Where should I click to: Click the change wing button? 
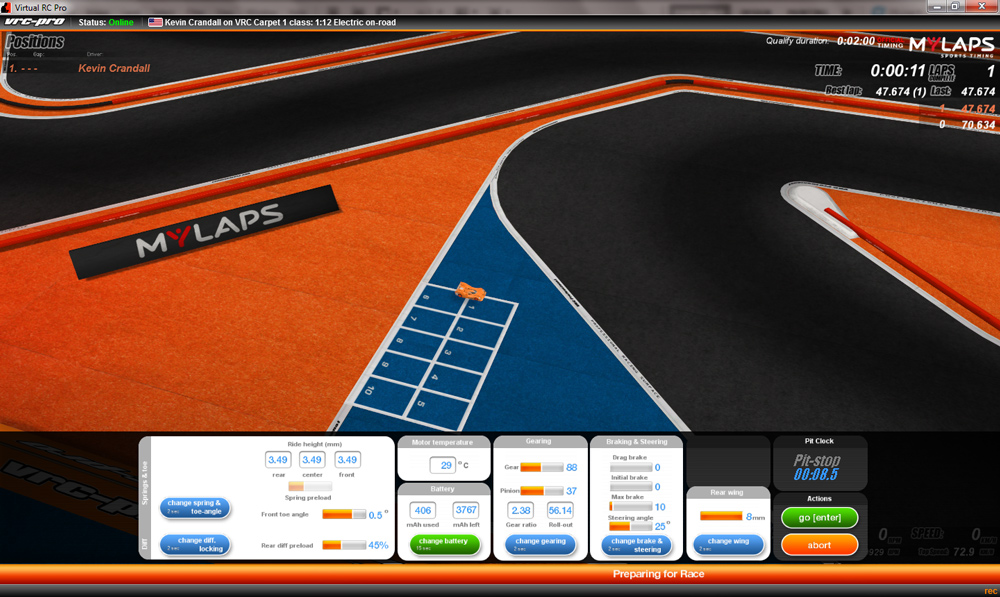(x=728, y=544)
